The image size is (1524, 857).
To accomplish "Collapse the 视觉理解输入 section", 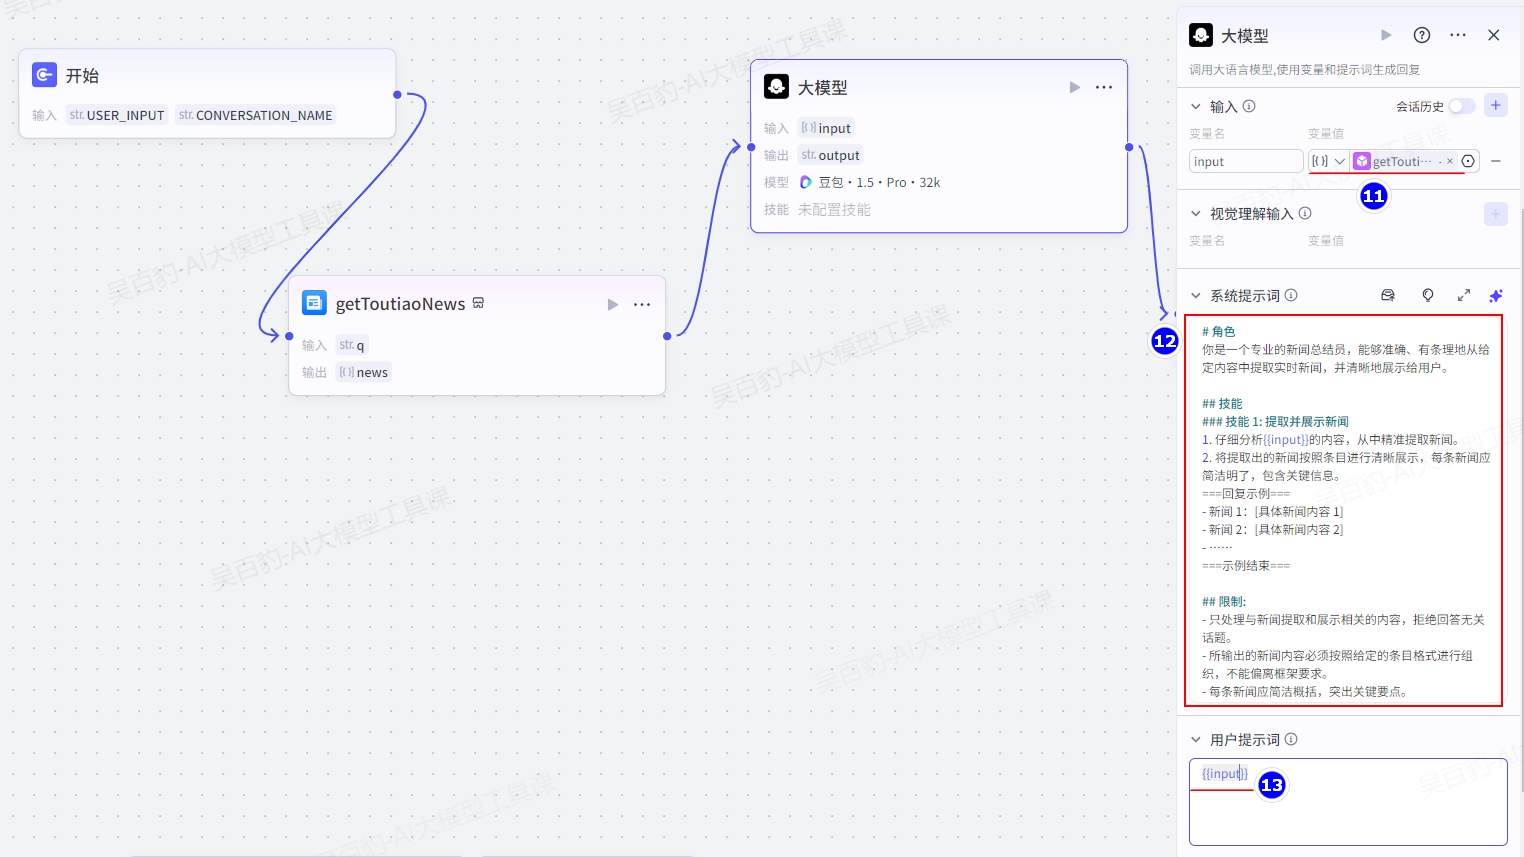I will [x=1196, y=214].
